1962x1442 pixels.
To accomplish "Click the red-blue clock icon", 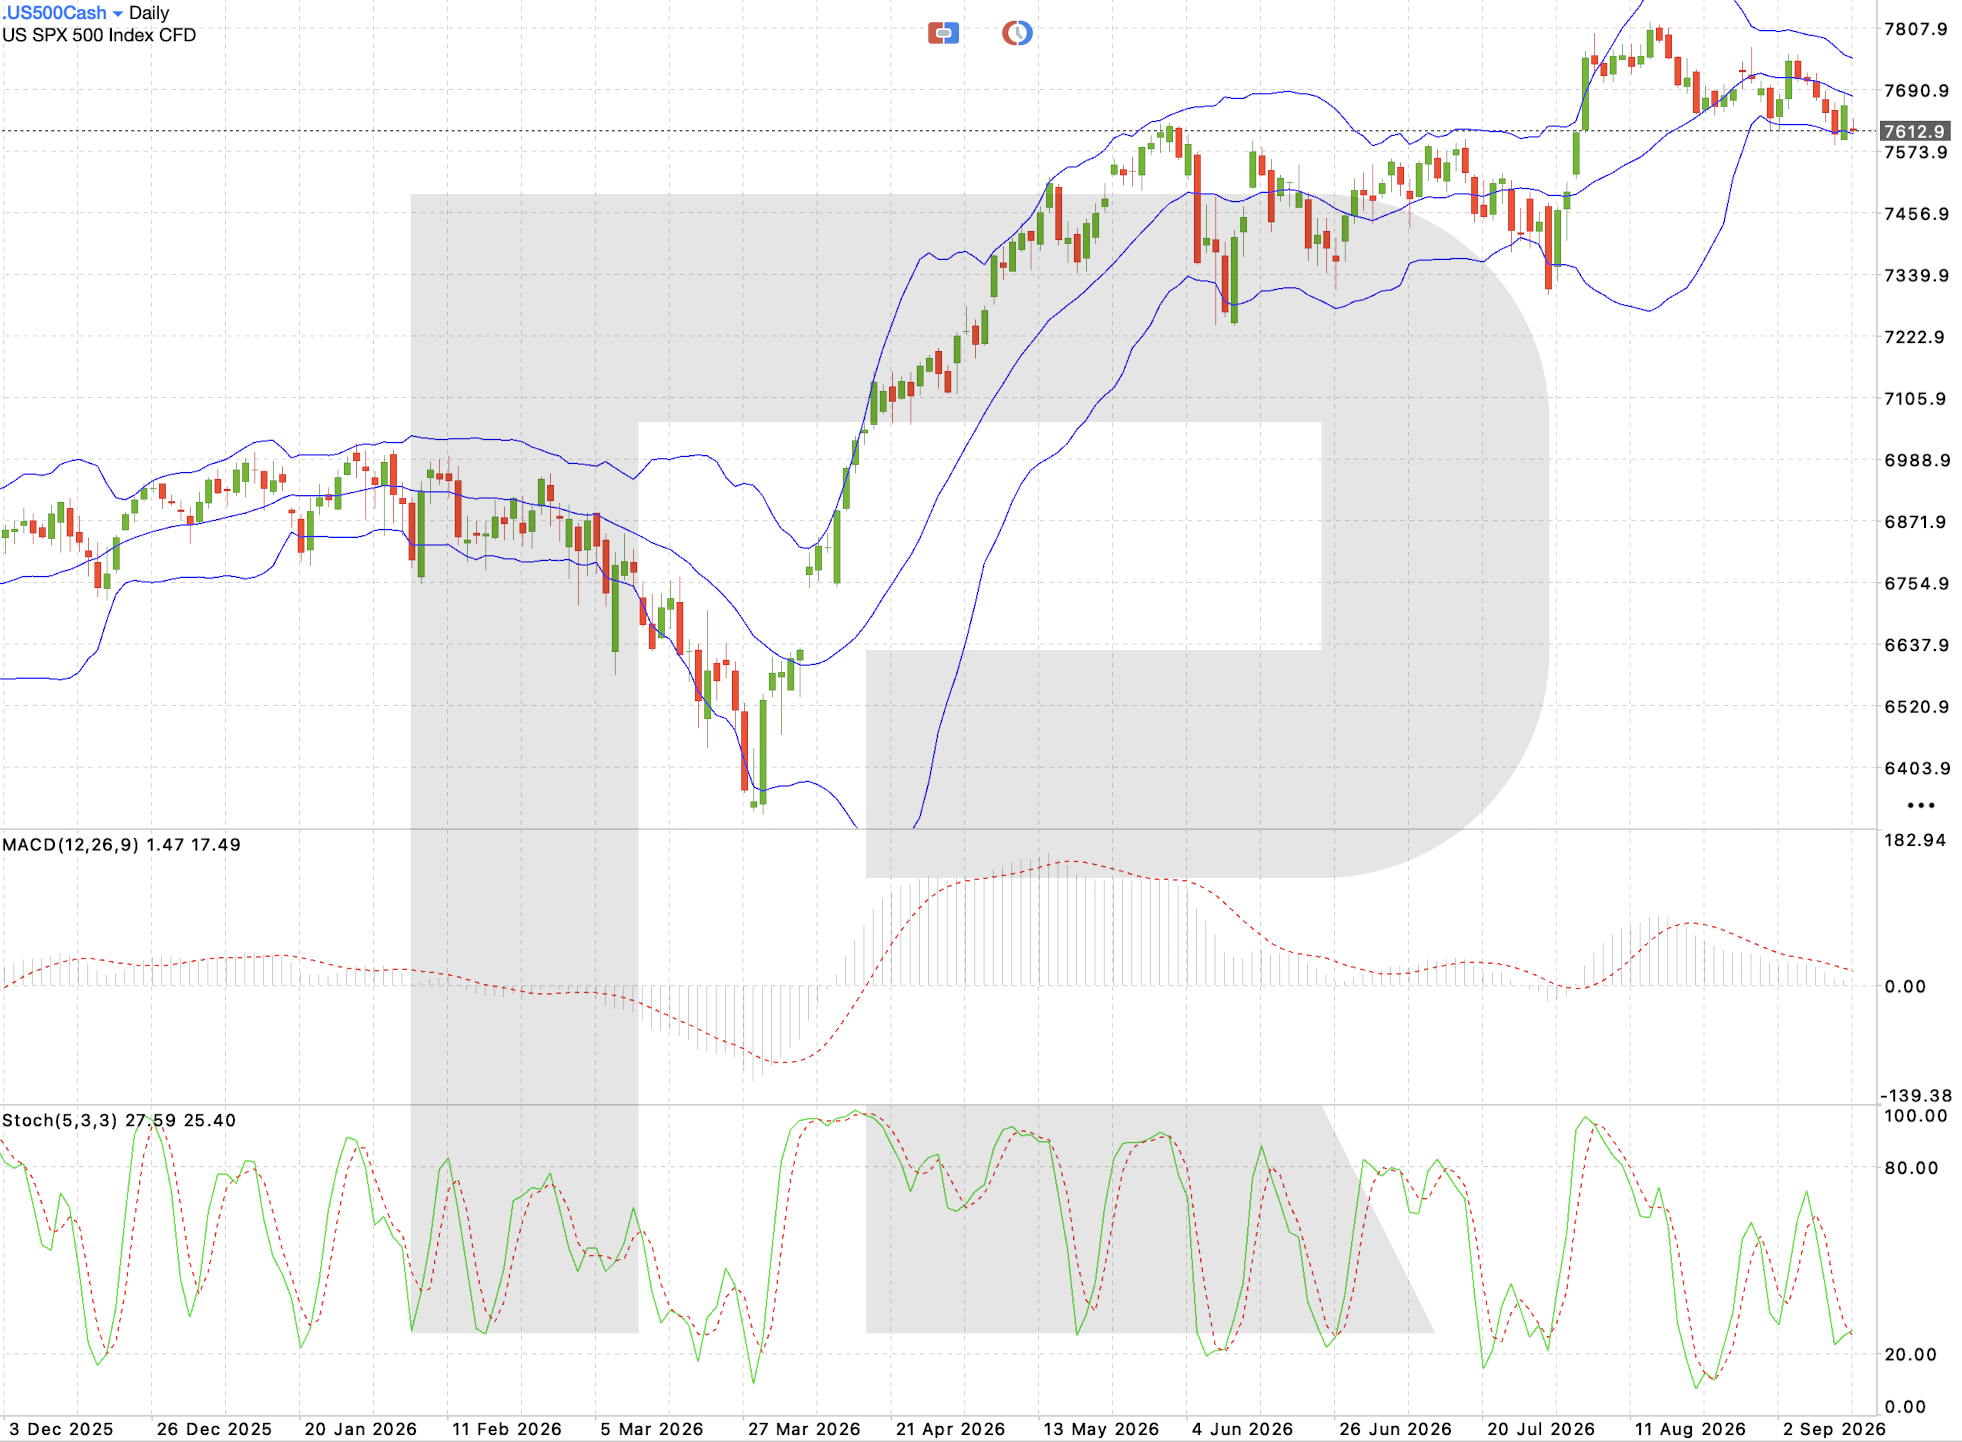I will tap(1017, 33).
